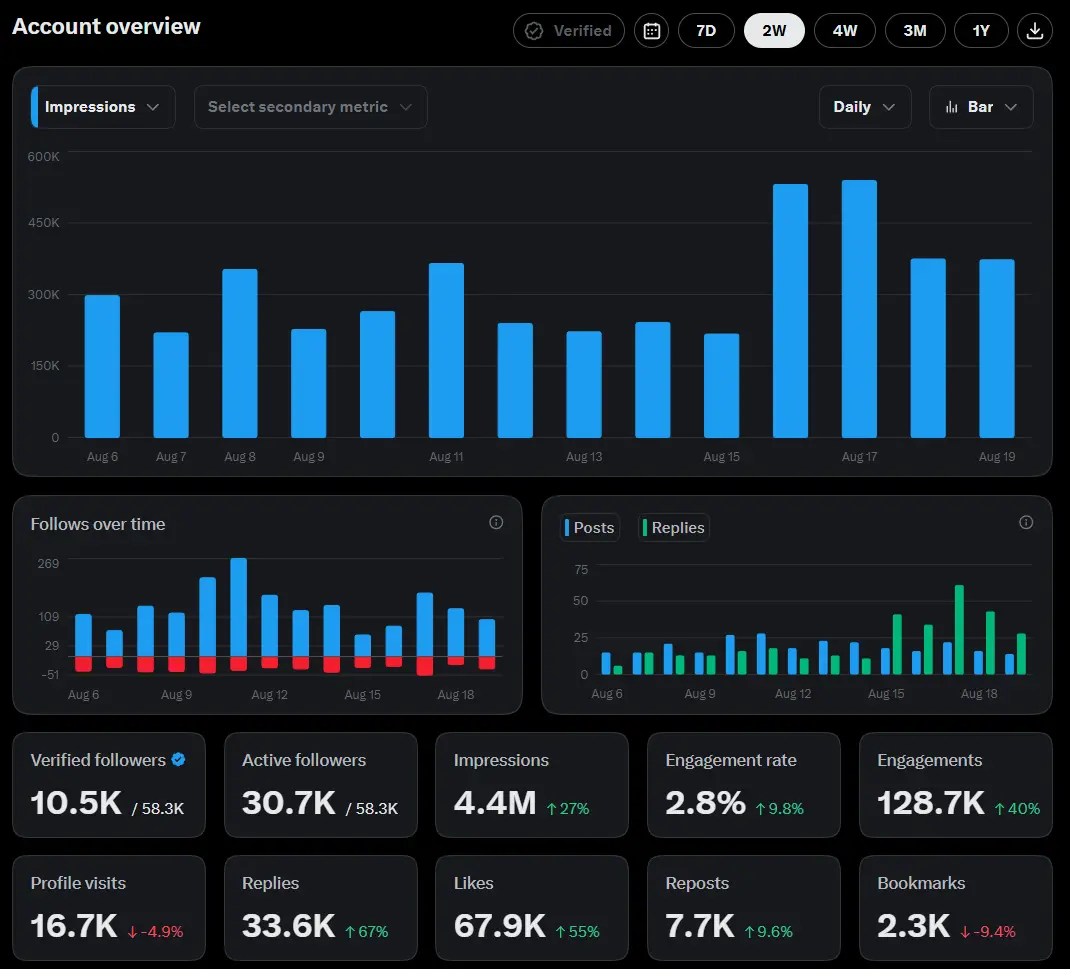Open the Impressions primary metric dropdown

[103, 107]
